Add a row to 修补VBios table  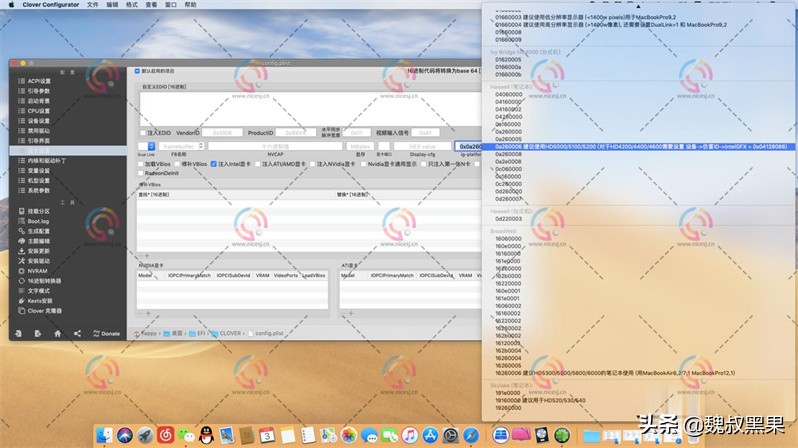148,256
